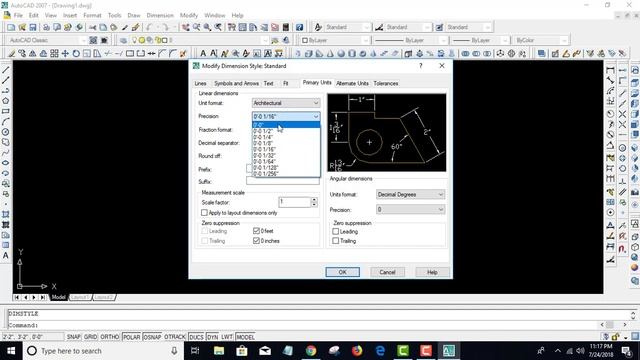Toggle POLAR tracking in status bar
The height and width of the screenshot is (360, 640).
point(131,337)
